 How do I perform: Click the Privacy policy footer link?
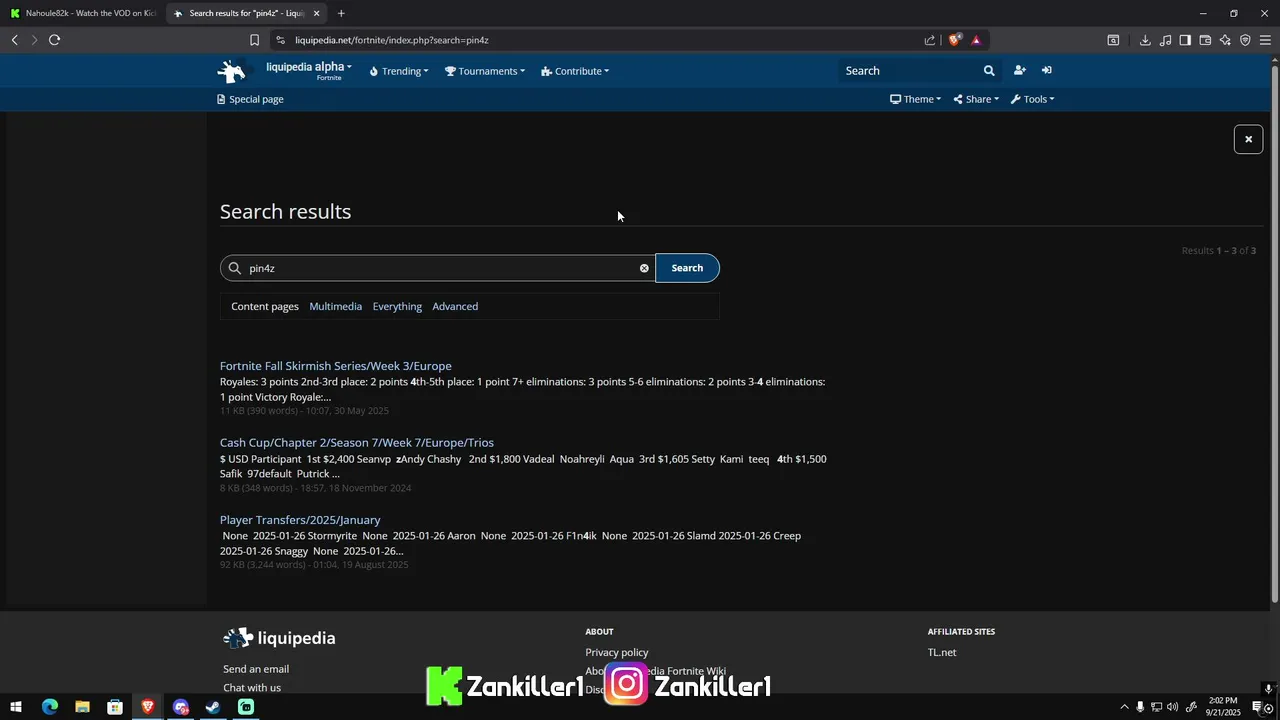[x=617, y=652]
